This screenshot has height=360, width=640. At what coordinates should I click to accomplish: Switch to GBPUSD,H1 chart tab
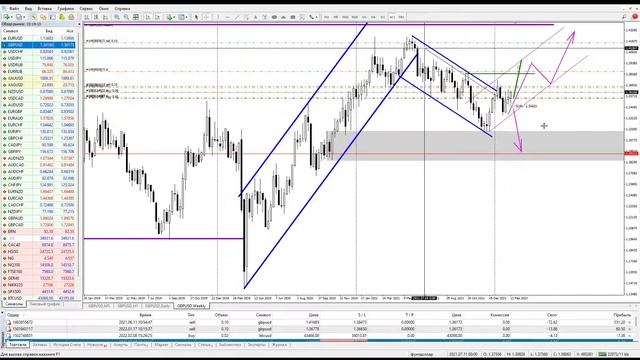[x=127, y=306]
